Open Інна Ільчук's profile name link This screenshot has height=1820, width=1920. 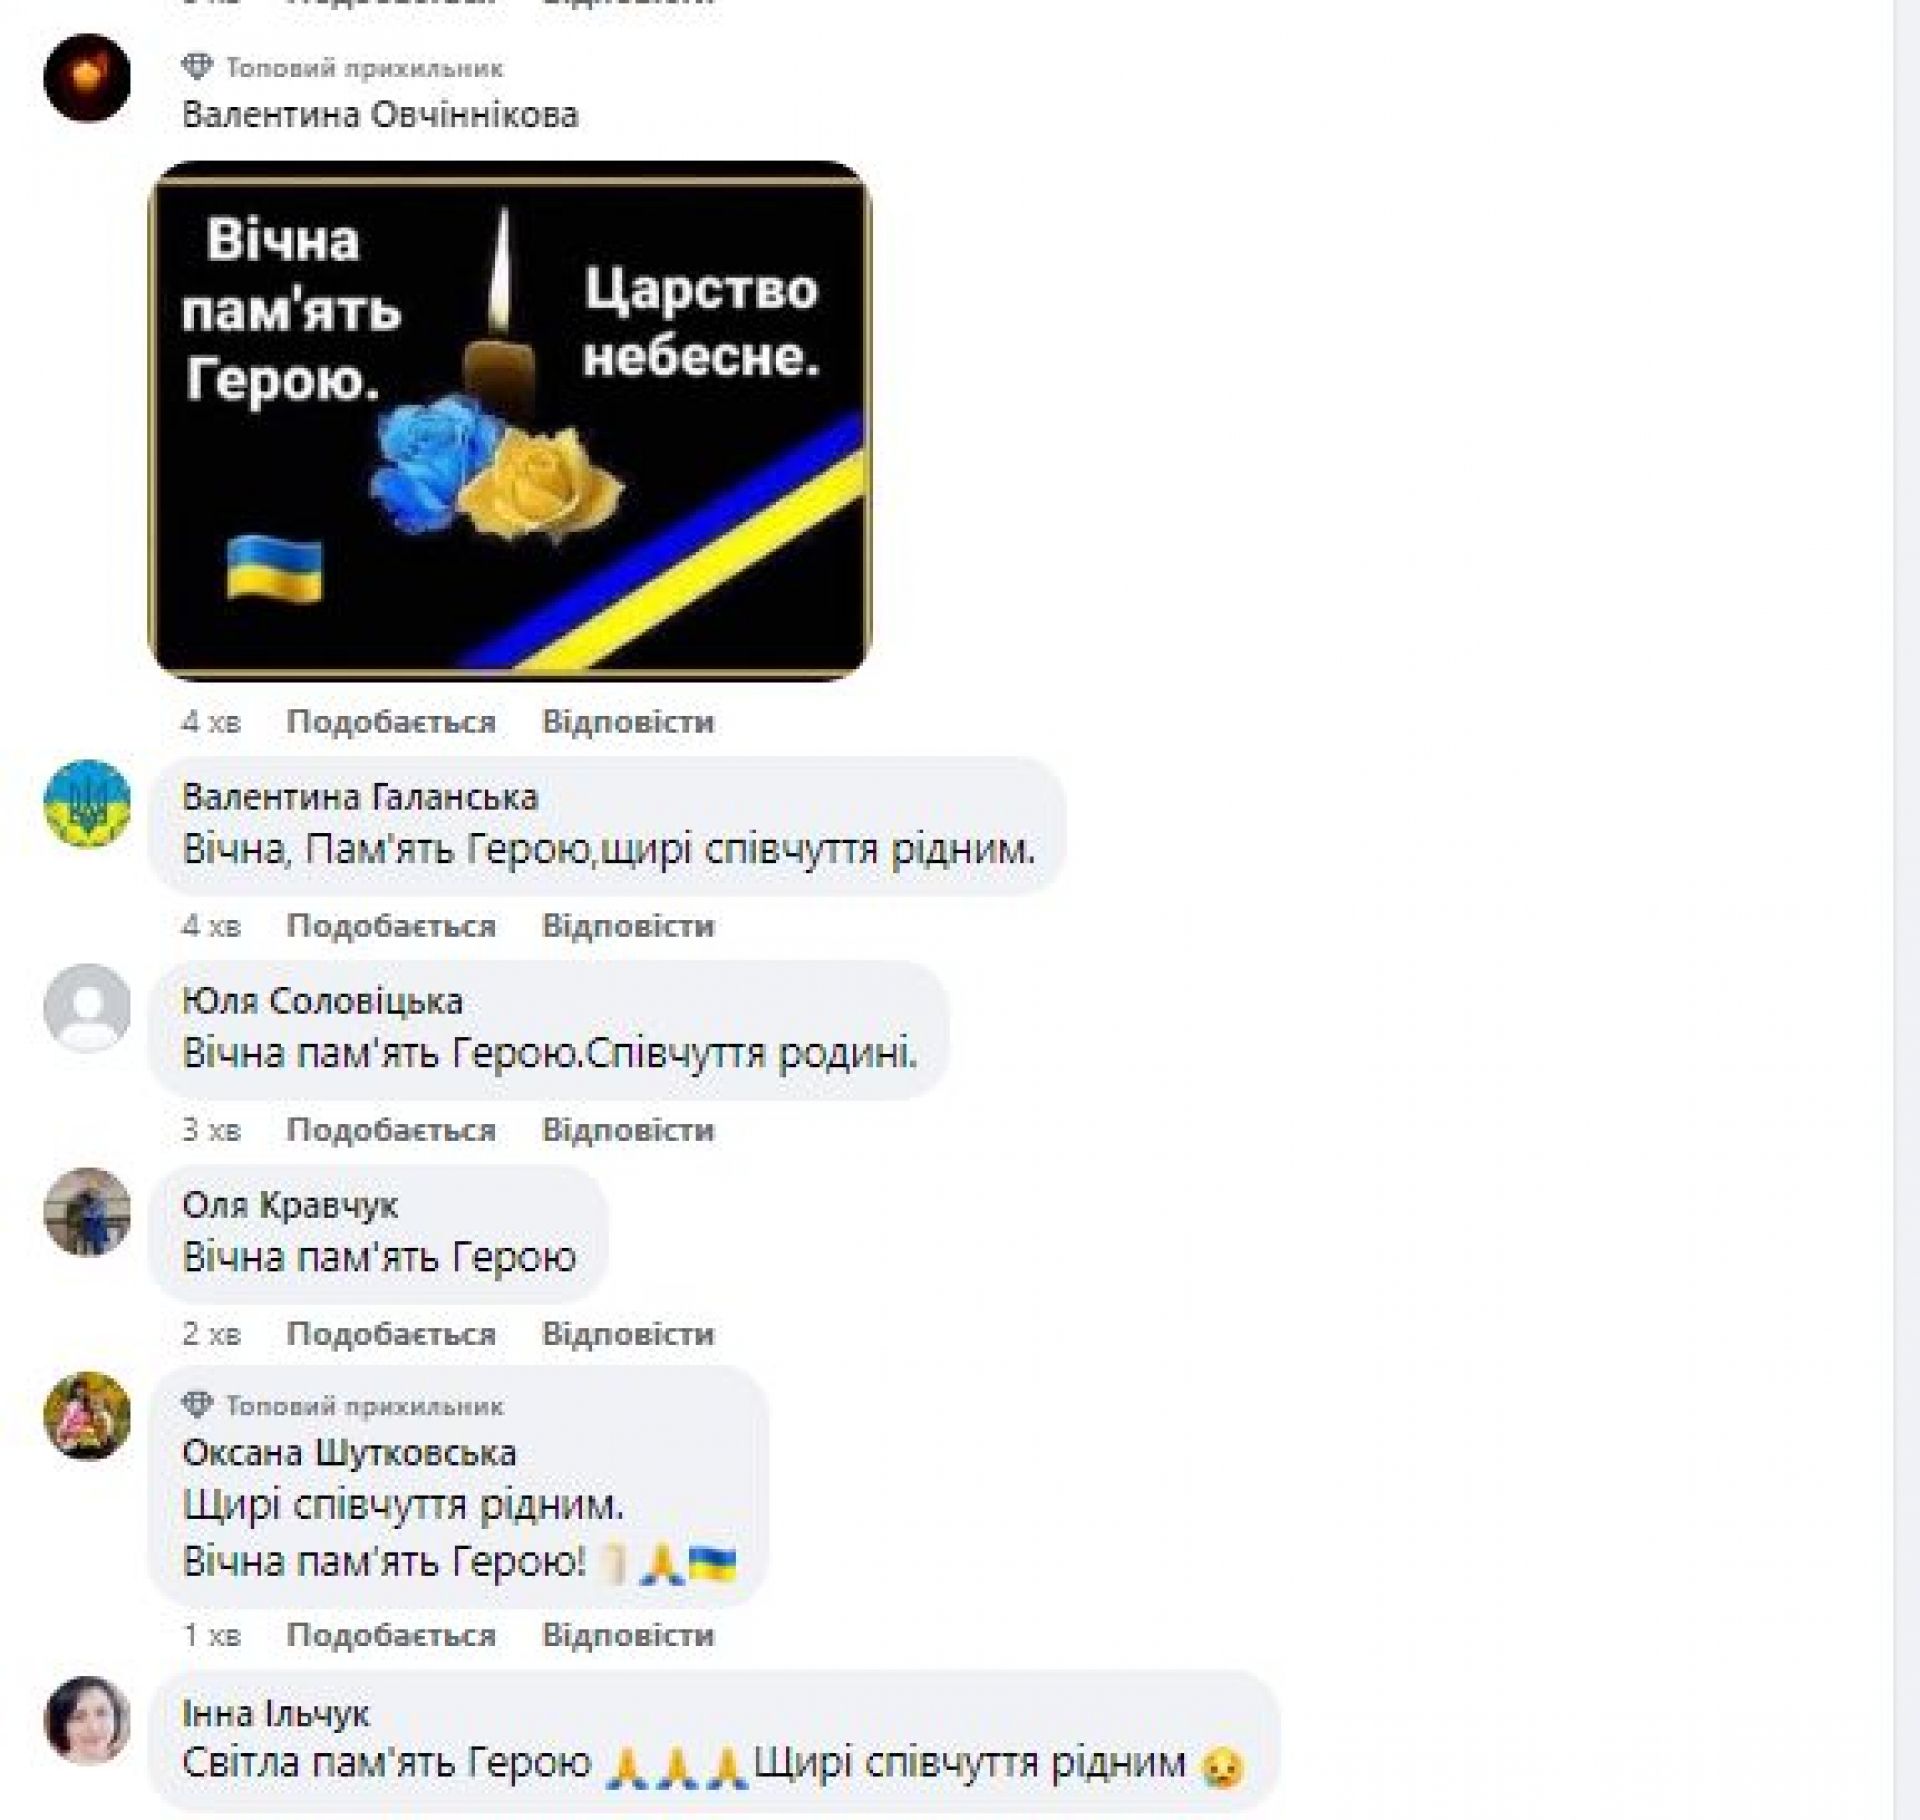click(276, 1714)
